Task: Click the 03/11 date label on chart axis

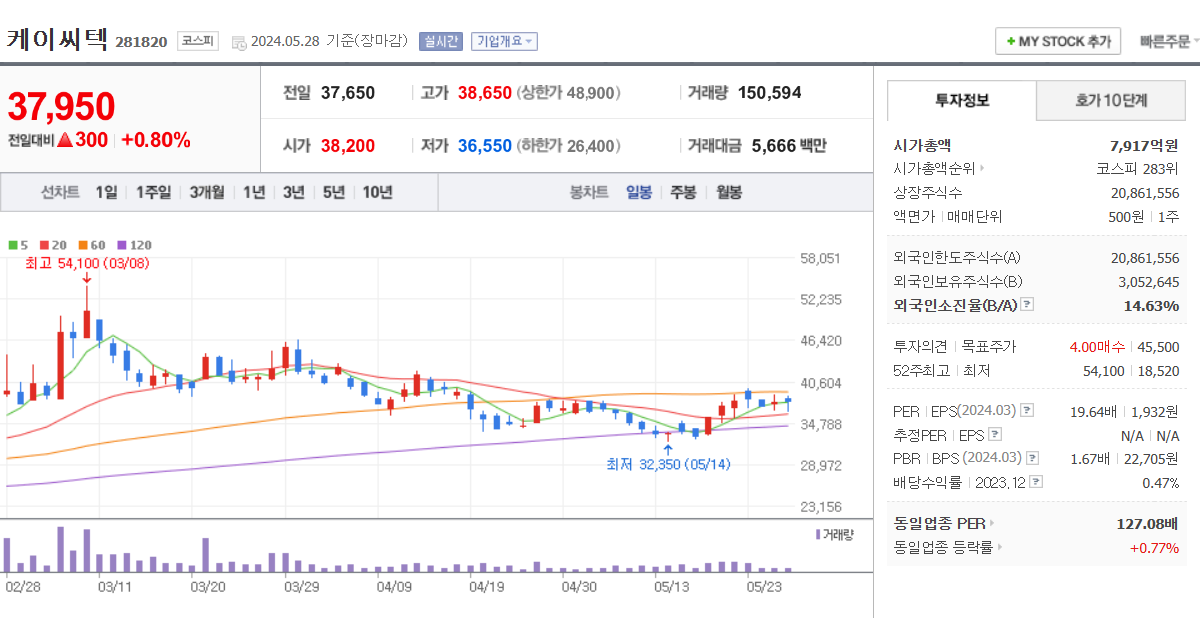Action: coord(116,587)
